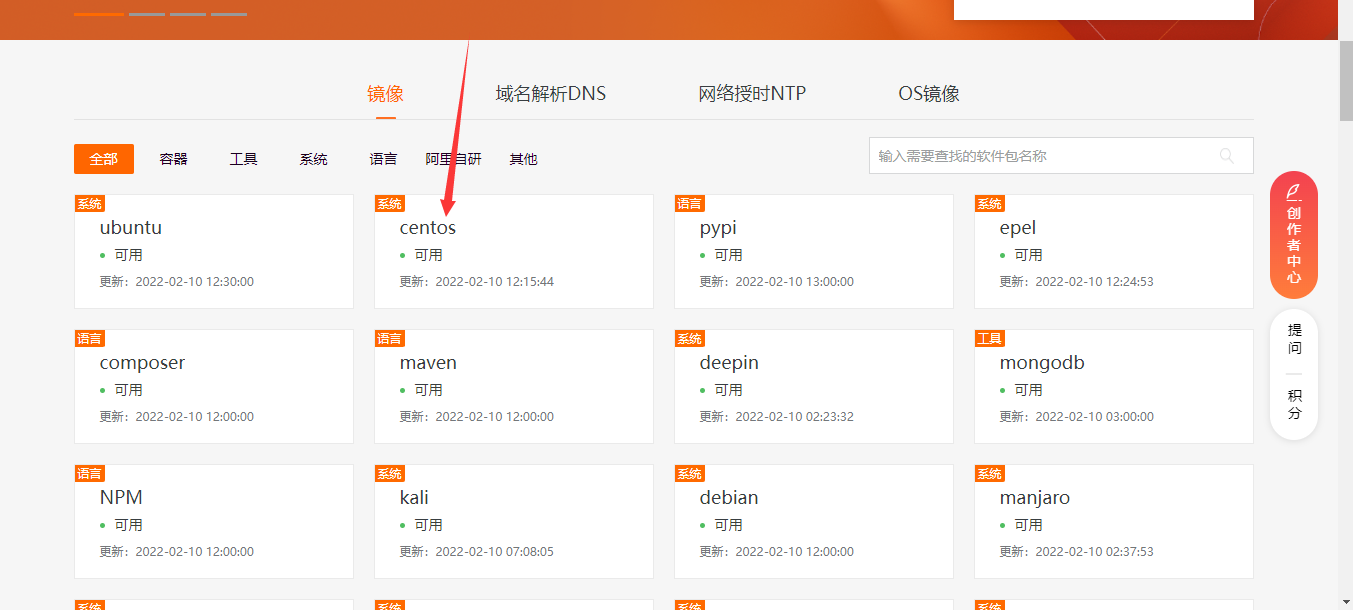
Task: Open the mongodb mirror card
Action: tap(1114, 386)
